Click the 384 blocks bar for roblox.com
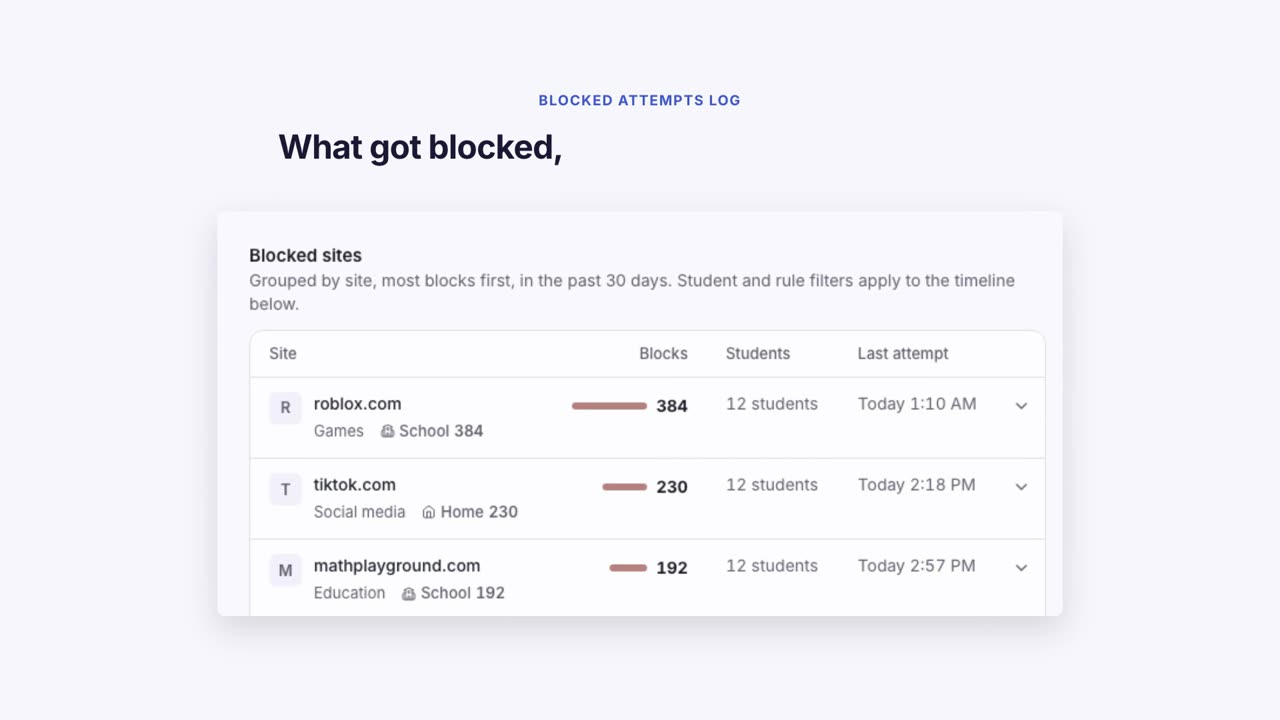 pos(609,406)
